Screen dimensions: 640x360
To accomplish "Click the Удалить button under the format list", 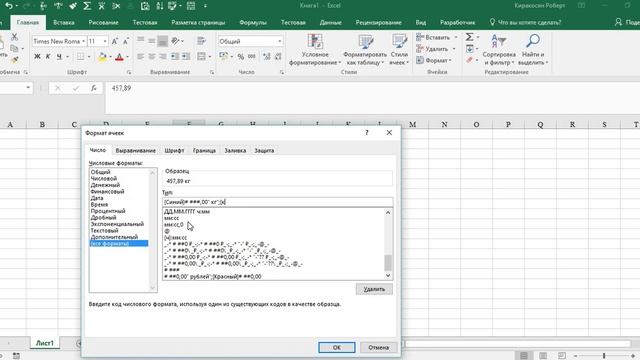I will [374, 289].
